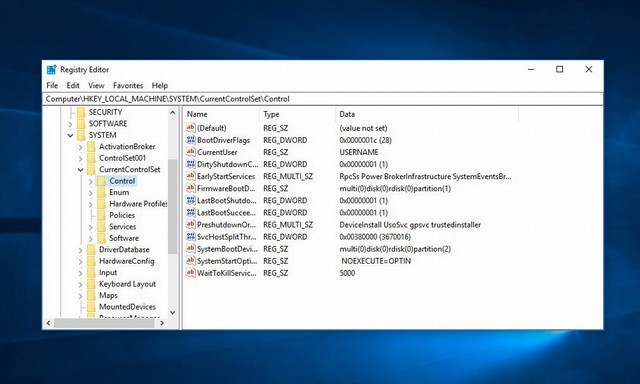Click the icon beside WaitToKillServic...
The width and height of the screenshot is (640, 384).
click(x=191, y=273)
